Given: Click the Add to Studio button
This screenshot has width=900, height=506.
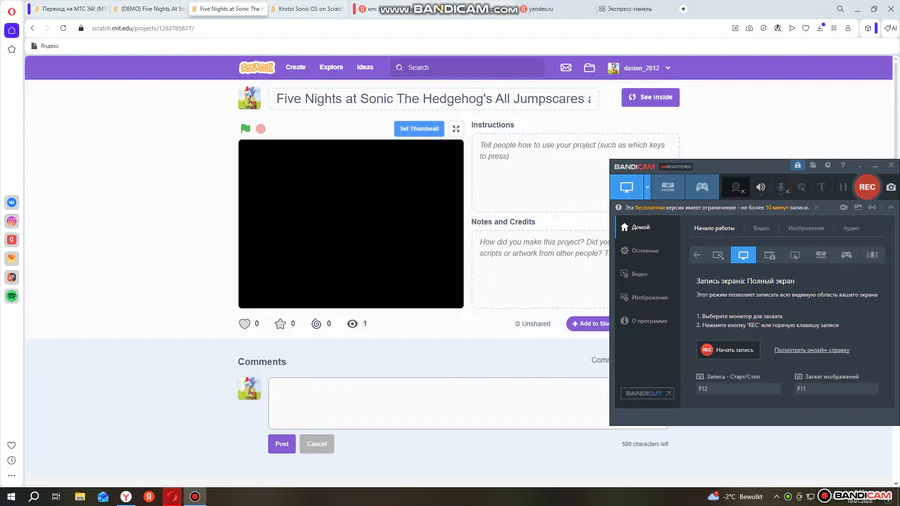Looking at the screenshot, I should [588, 324].
